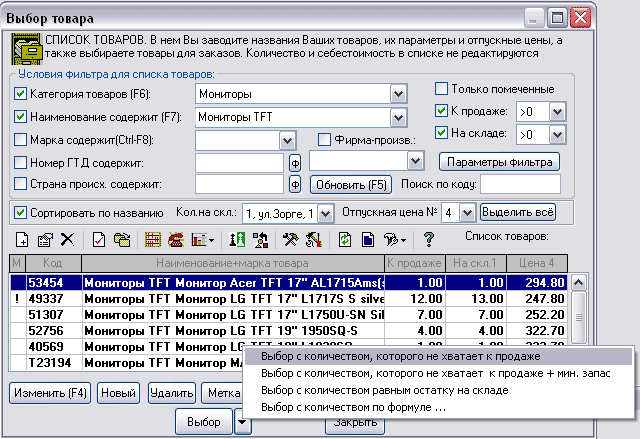Open the Марка содержит dropdown

[287, 141]
